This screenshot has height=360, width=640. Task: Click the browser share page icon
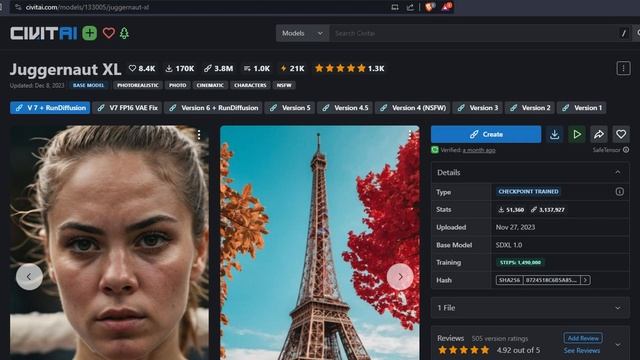(x=410, y=7)
